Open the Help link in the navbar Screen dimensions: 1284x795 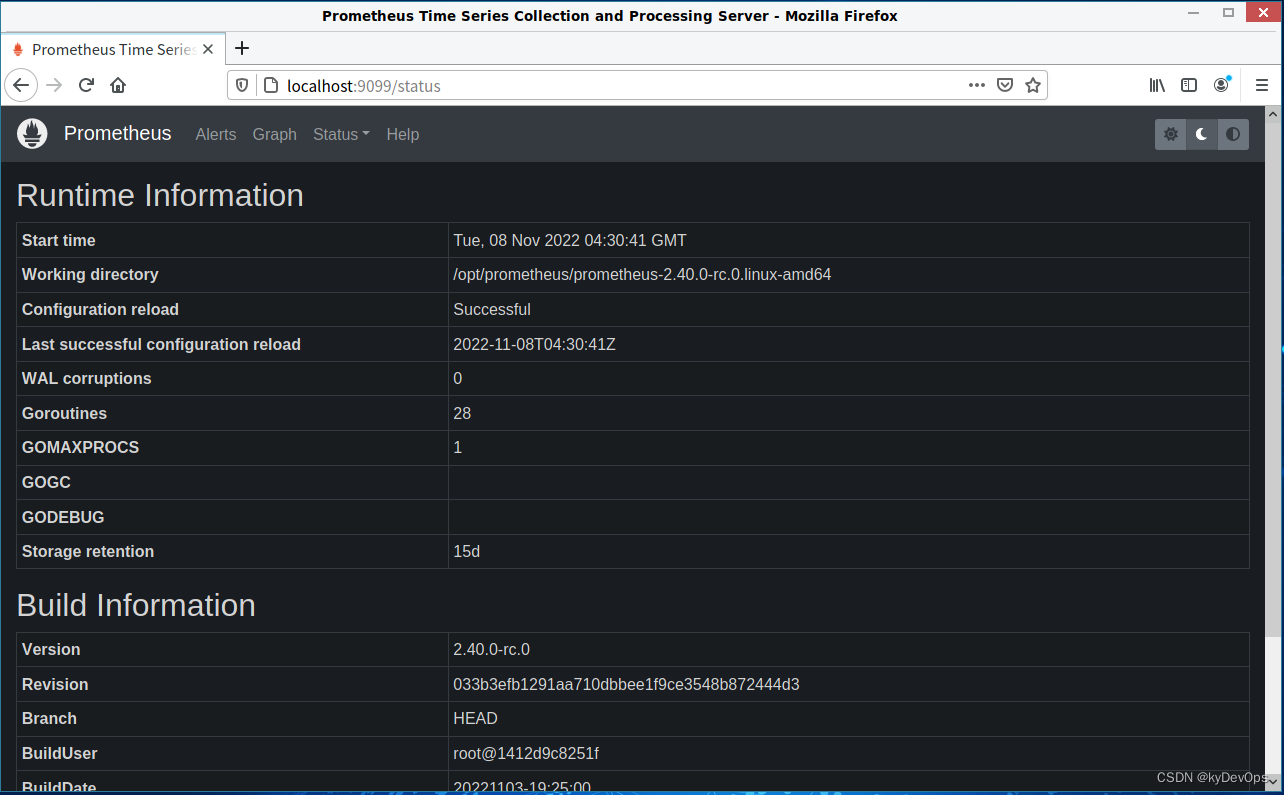[x=403, y=134]
